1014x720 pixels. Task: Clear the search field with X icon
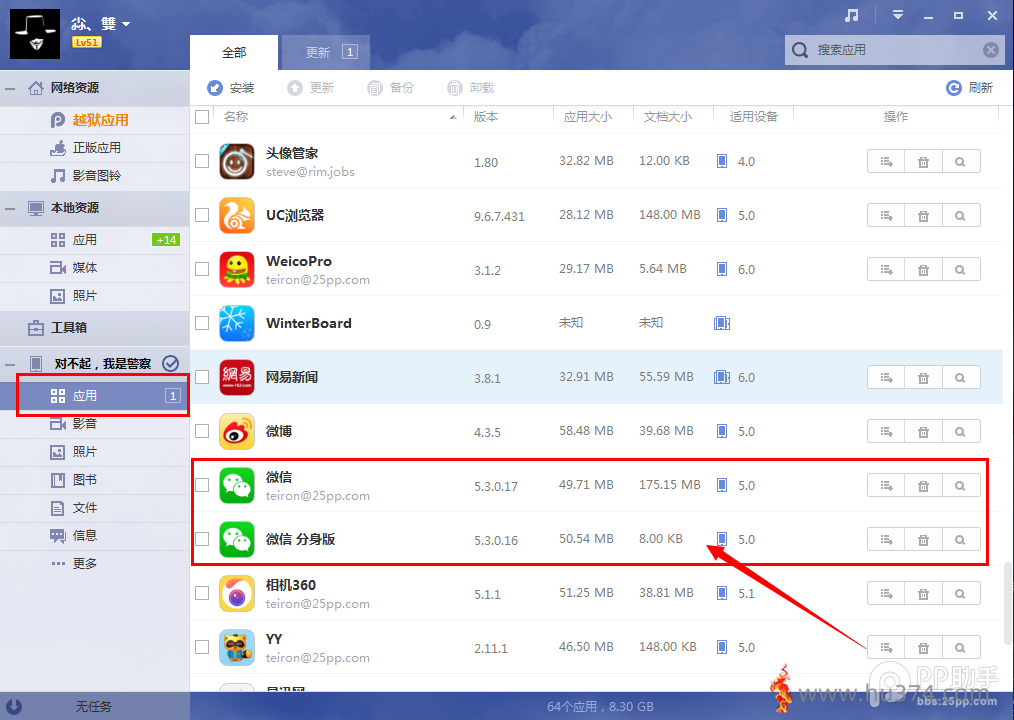[x=991, y=50]
